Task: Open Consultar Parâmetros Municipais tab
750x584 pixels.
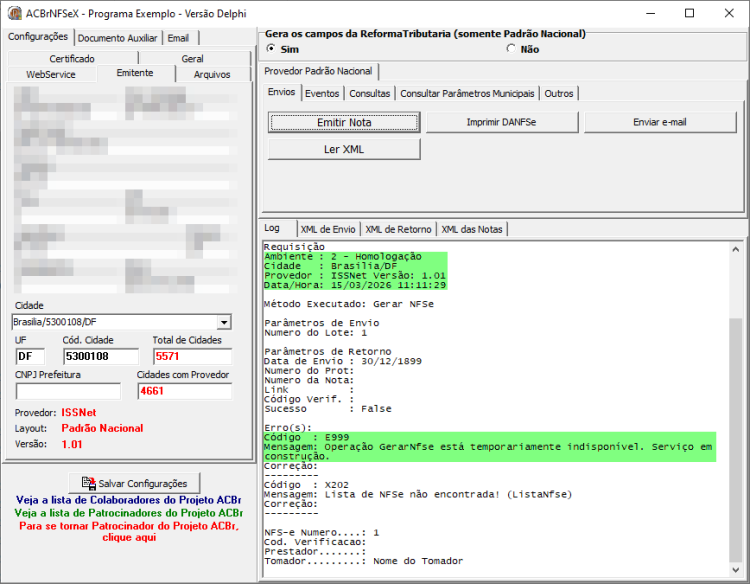Action: [467, 94]
